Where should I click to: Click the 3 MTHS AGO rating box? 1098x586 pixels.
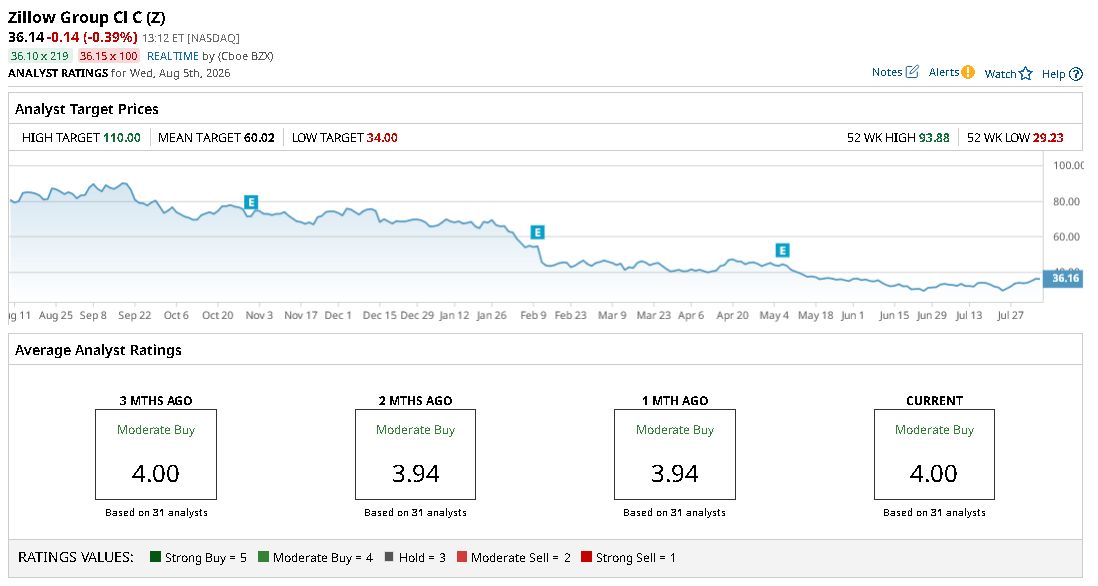(x=156, y=454)
